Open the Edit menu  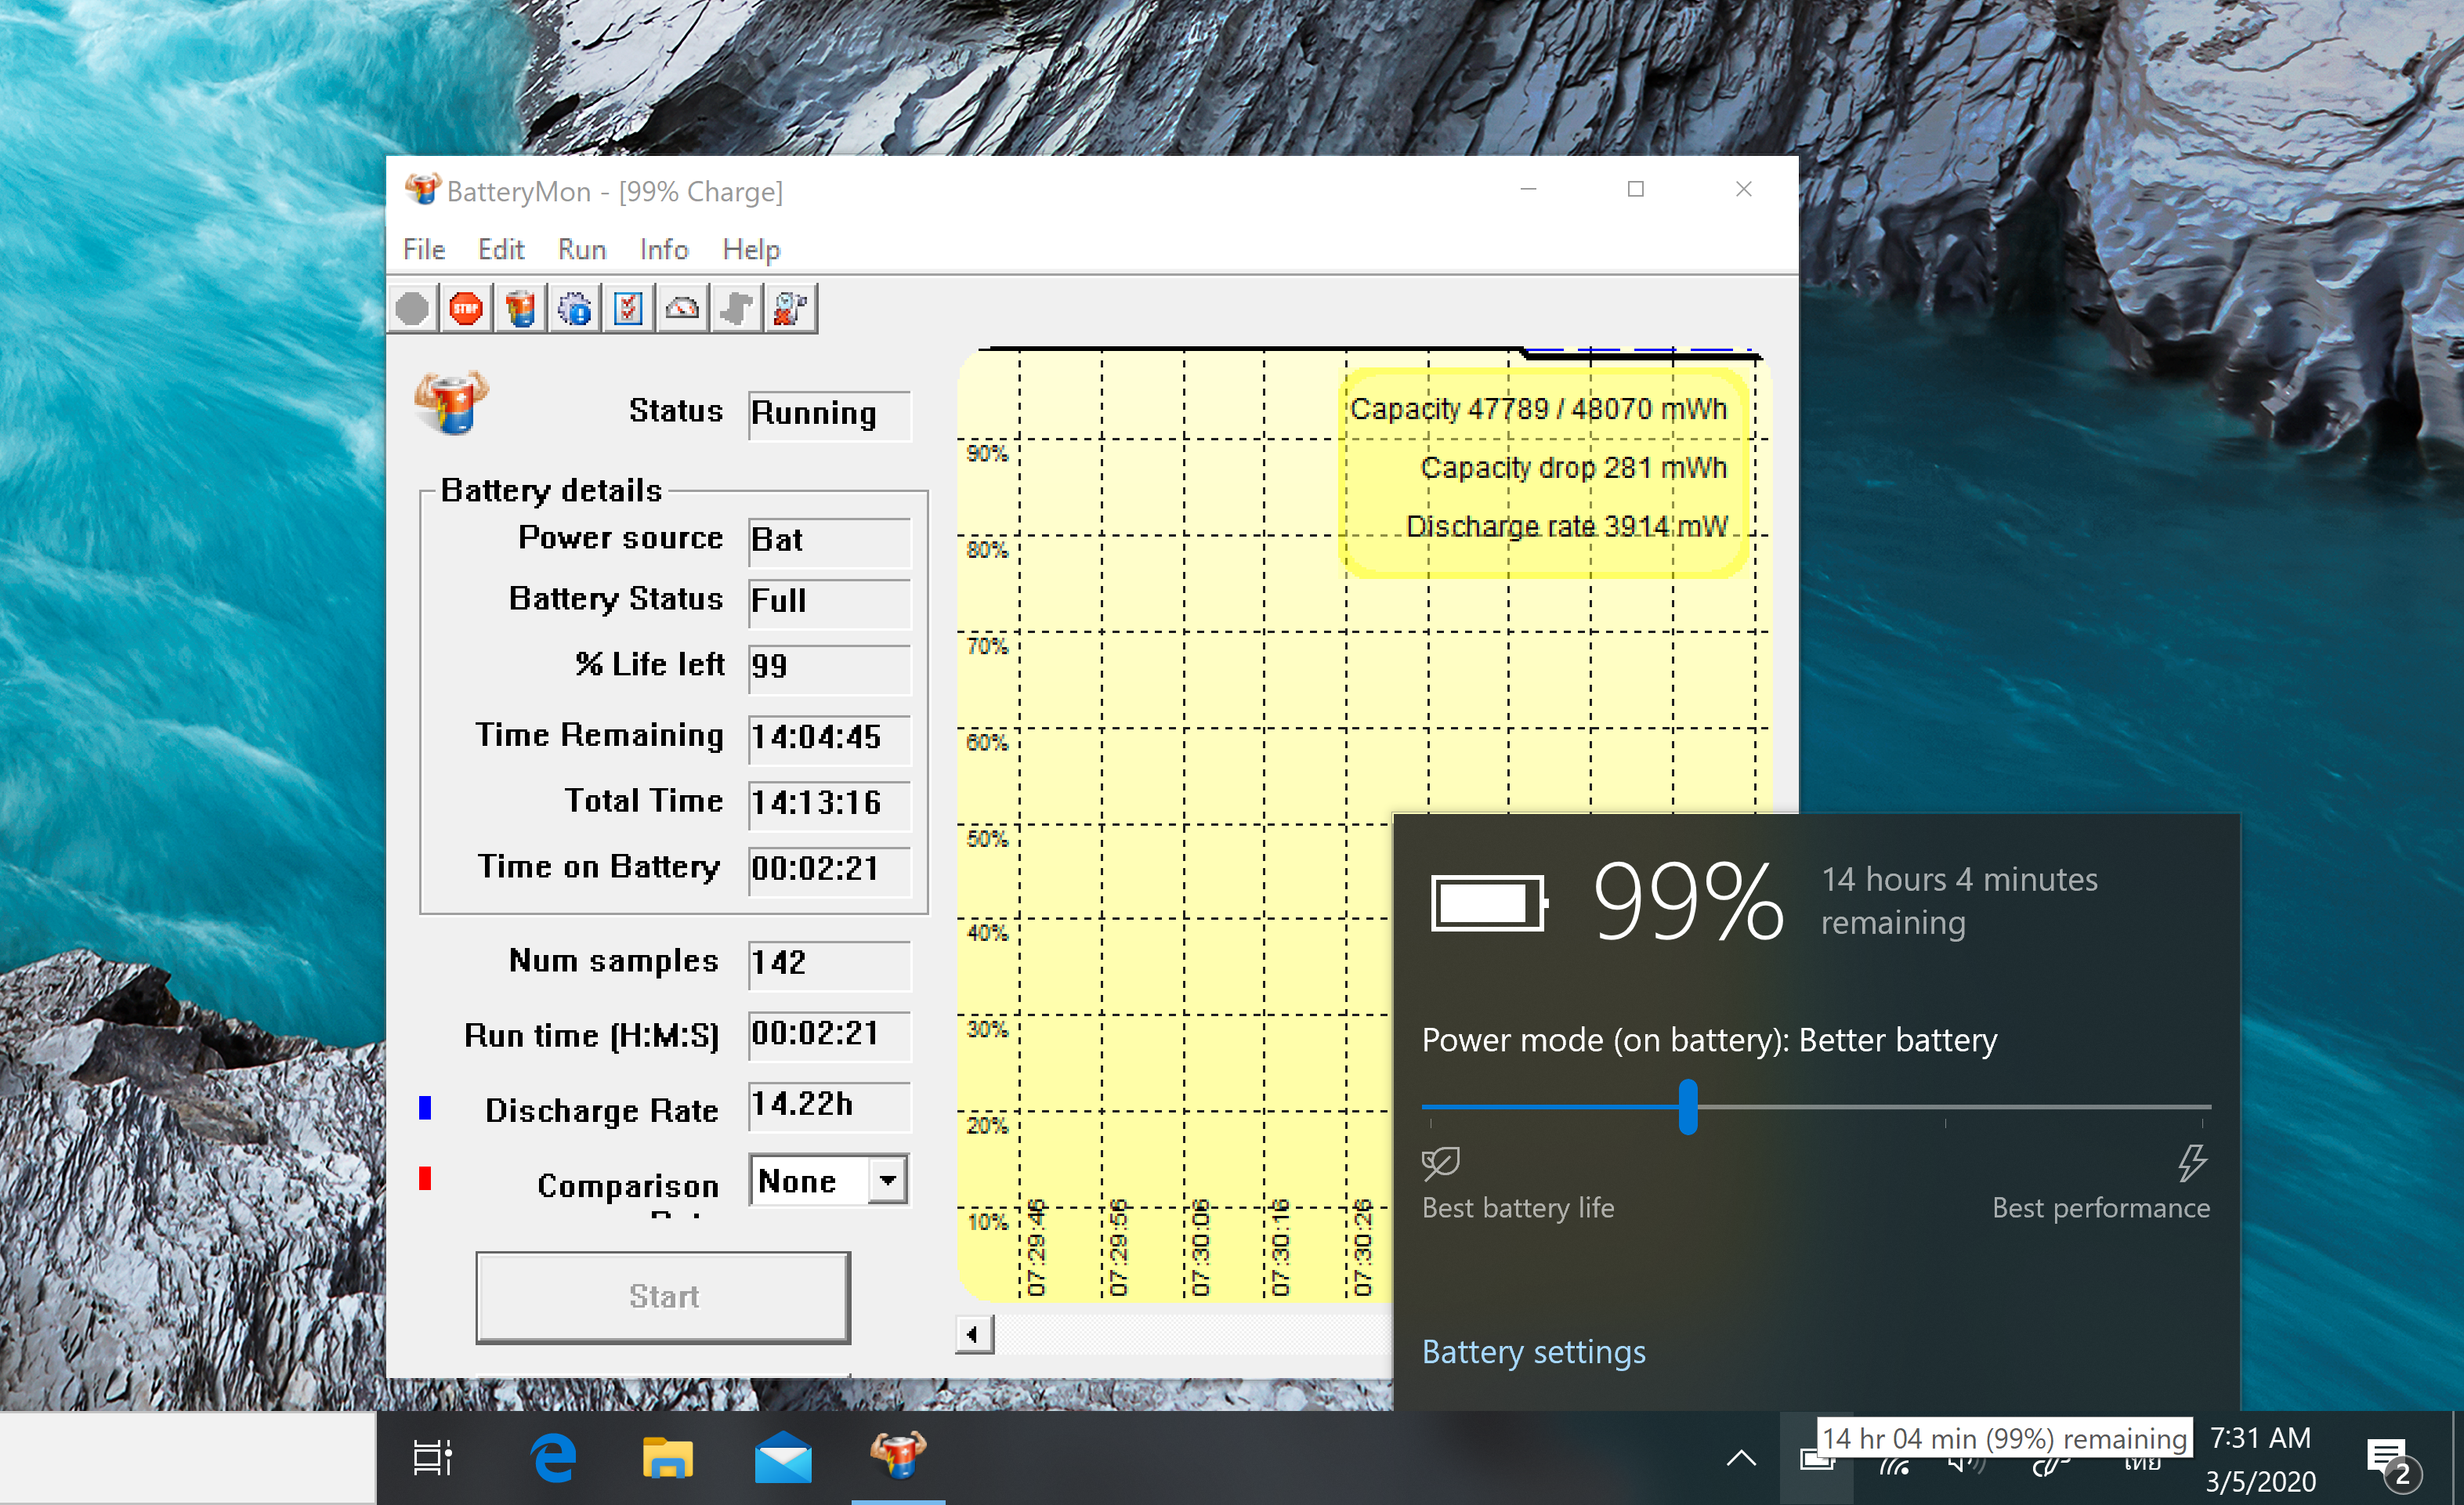coord(501,249)
